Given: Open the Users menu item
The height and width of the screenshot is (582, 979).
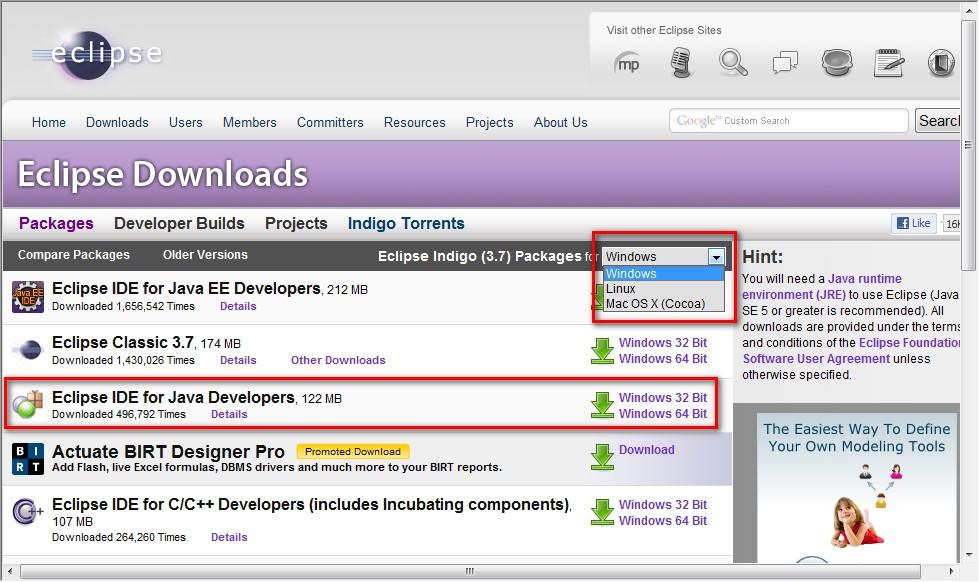Looking at the screenshot, I should tap(185, 122).
